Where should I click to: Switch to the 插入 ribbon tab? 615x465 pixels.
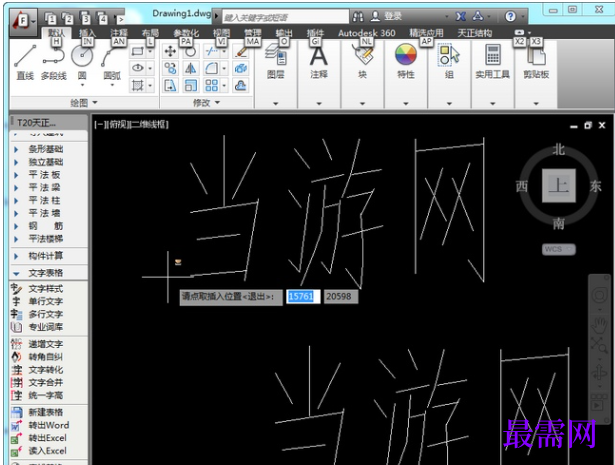click(87, 33)
